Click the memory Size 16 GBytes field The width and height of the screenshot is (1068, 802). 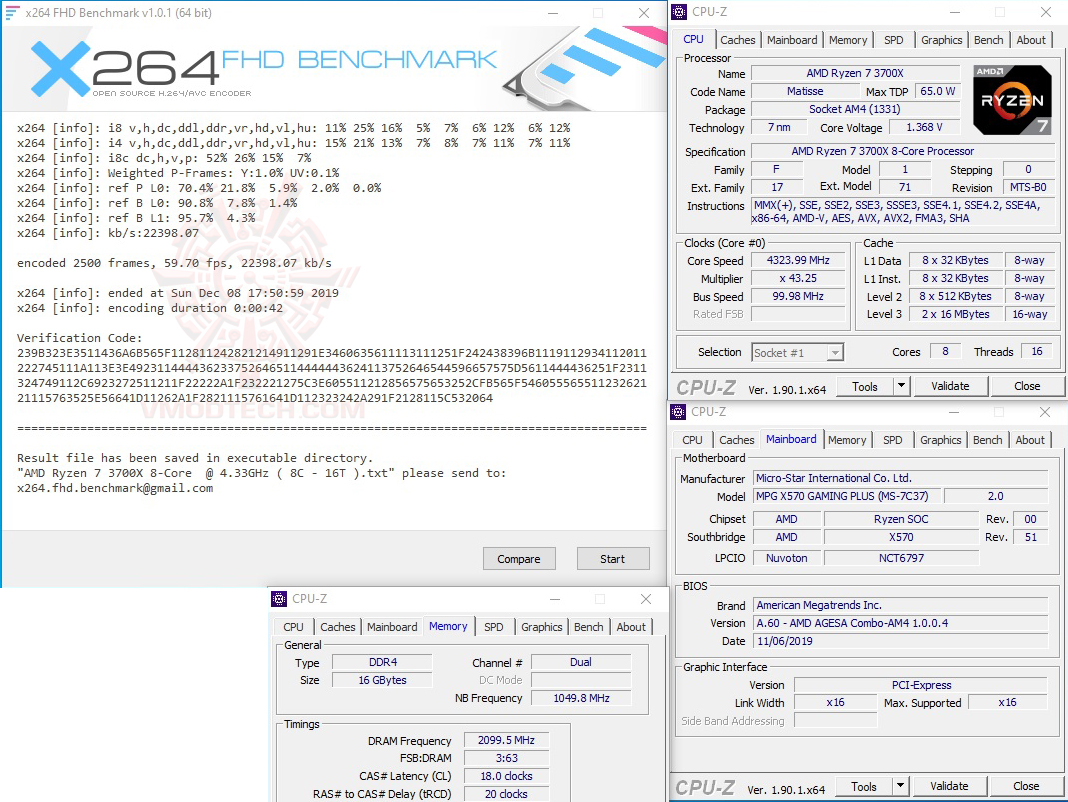click(382, 680)
